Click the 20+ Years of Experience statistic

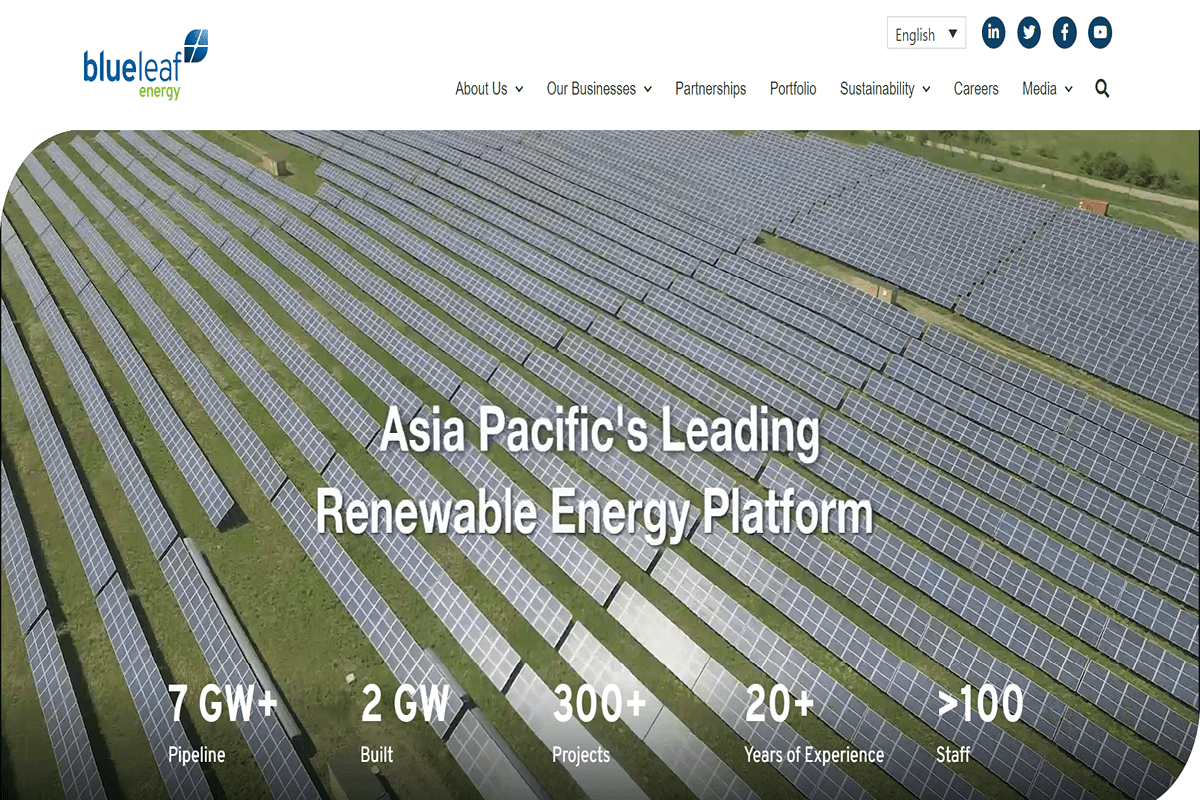[812, 720]
